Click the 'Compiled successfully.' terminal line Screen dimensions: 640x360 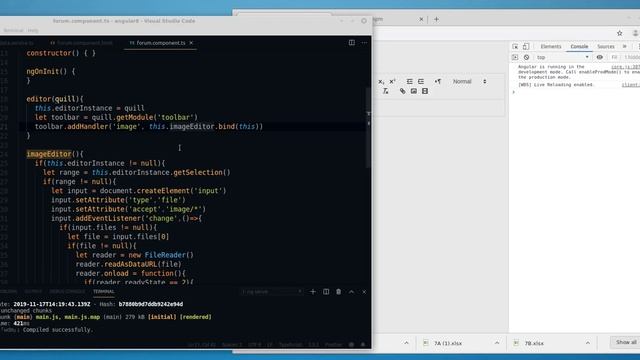coord(58,330)
